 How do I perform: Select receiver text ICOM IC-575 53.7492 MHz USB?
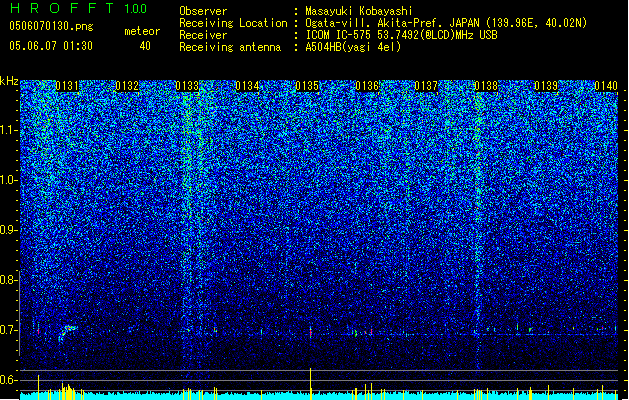pyautogui.click(x=402, y=35)
